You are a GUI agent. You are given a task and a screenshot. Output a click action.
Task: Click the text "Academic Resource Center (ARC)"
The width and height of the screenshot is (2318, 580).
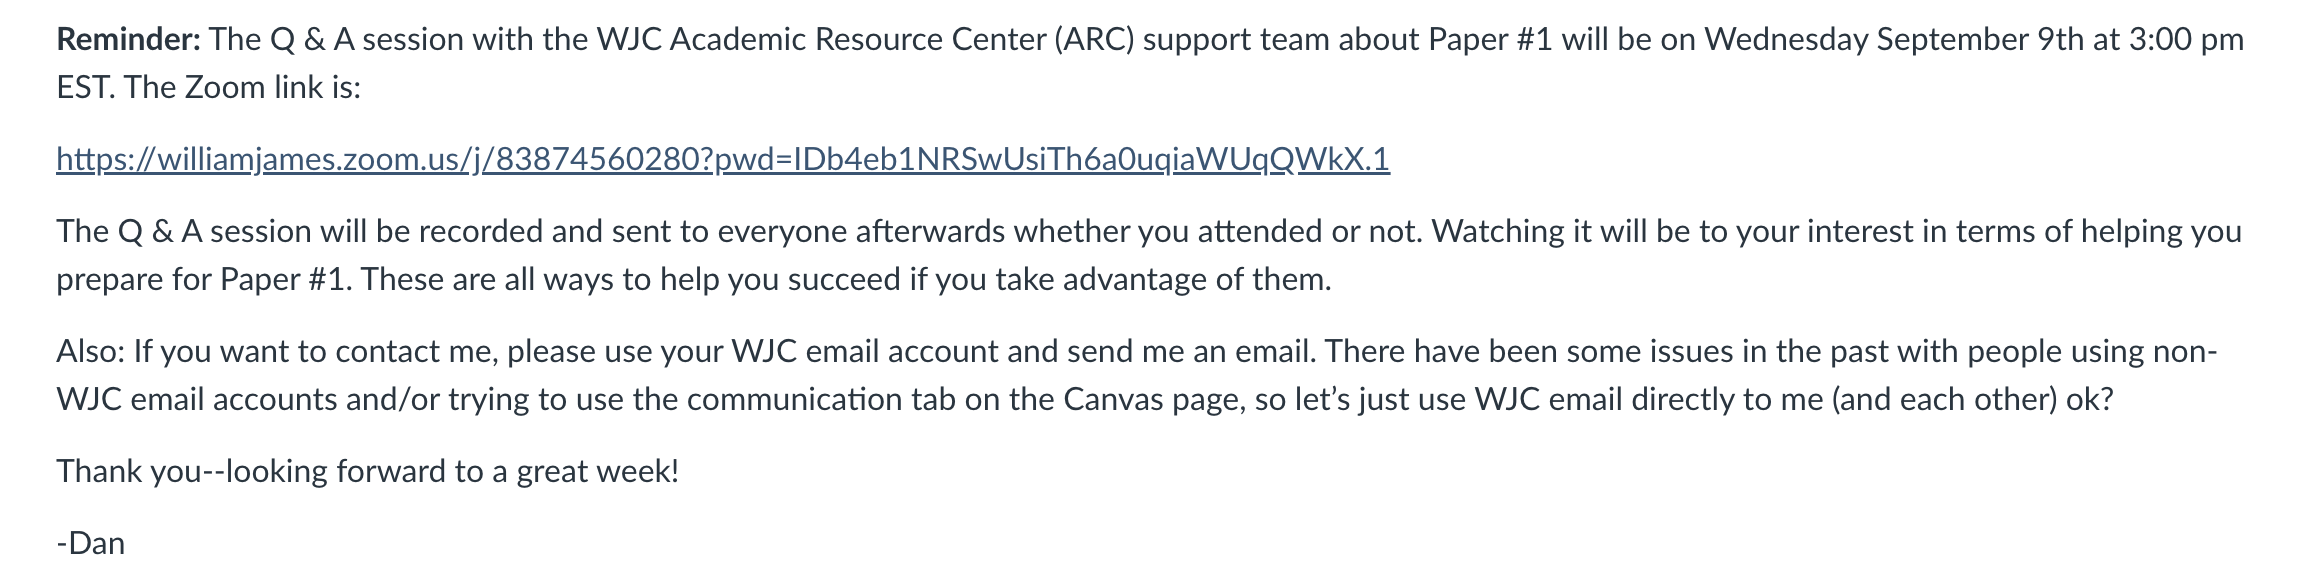tap(902, 39)
